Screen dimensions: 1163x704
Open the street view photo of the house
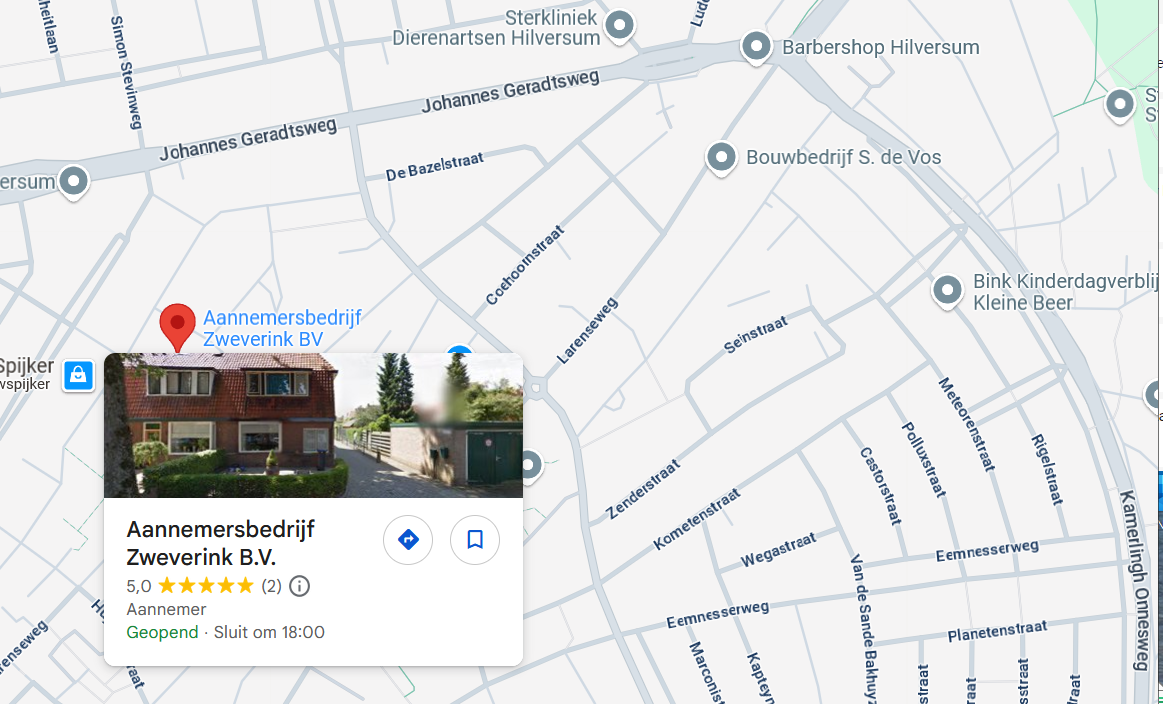pyautogui.click(x=313, y=425)
